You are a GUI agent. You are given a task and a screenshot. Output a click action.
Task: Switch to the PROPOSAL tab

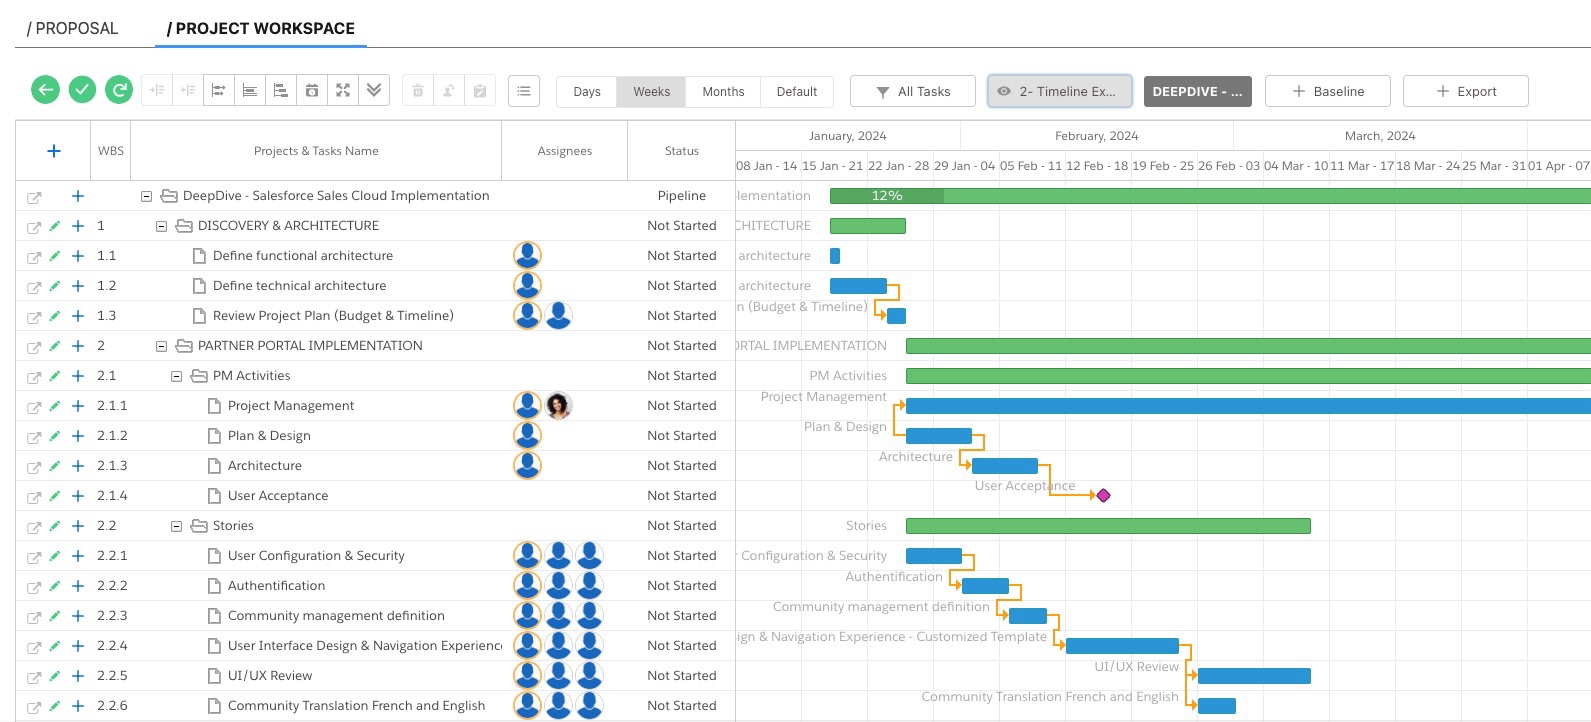(72, 28)
